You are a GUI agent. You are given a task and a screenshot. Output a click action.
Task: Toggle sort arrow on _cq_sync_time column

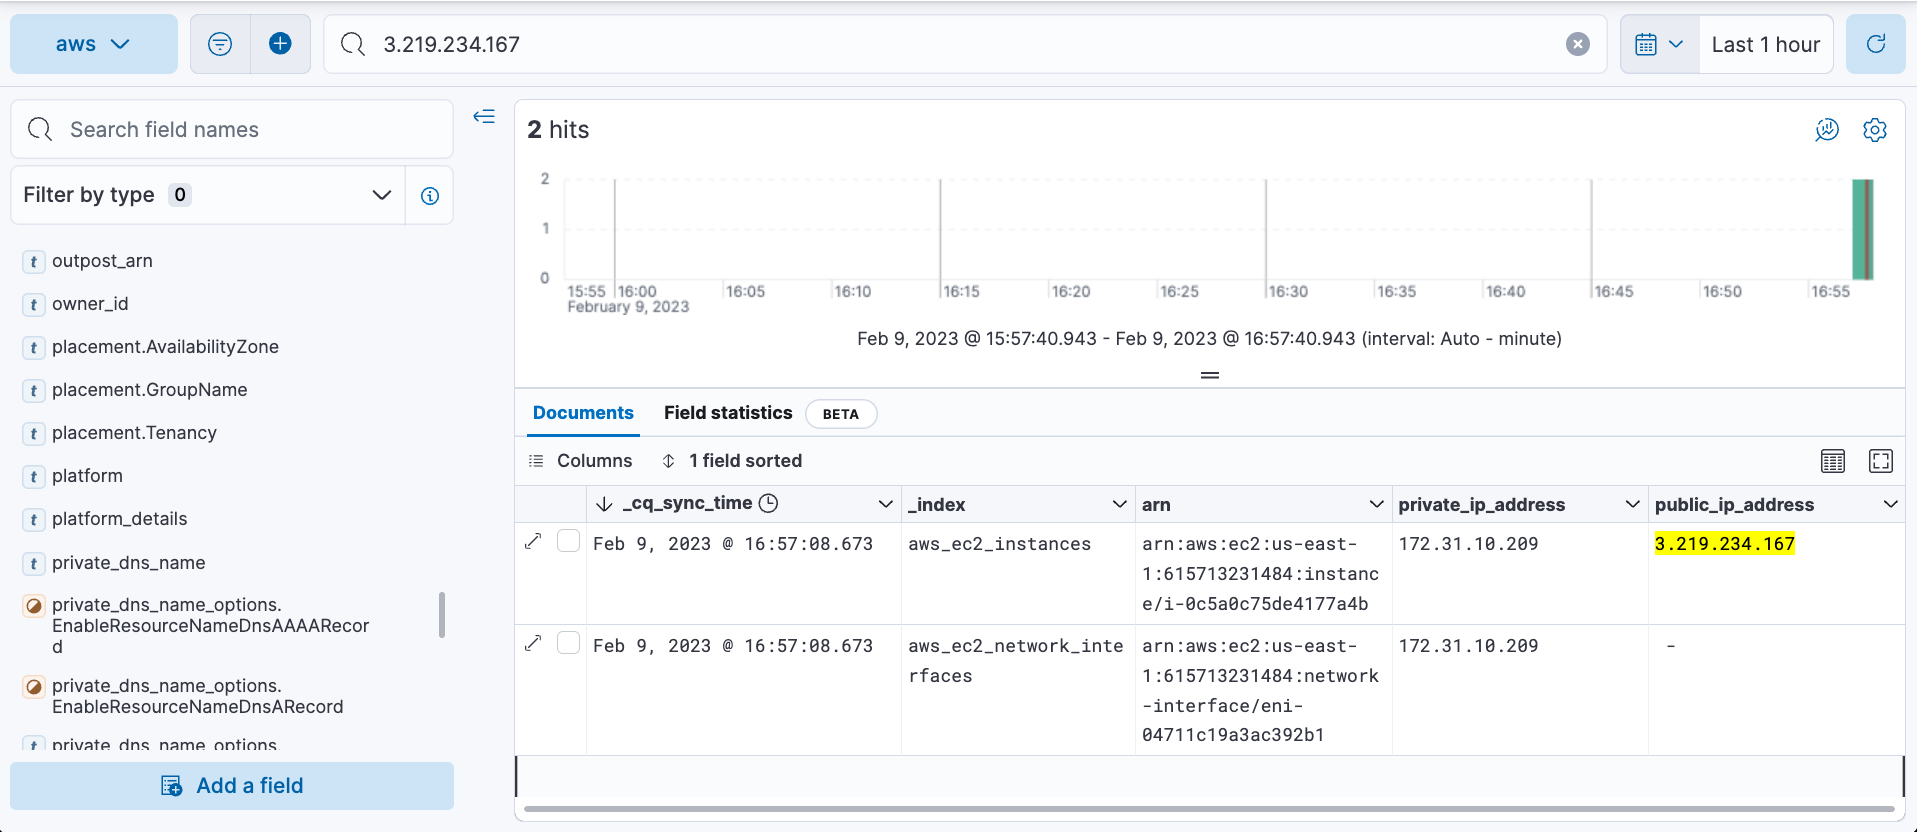(x=604, y=504)
